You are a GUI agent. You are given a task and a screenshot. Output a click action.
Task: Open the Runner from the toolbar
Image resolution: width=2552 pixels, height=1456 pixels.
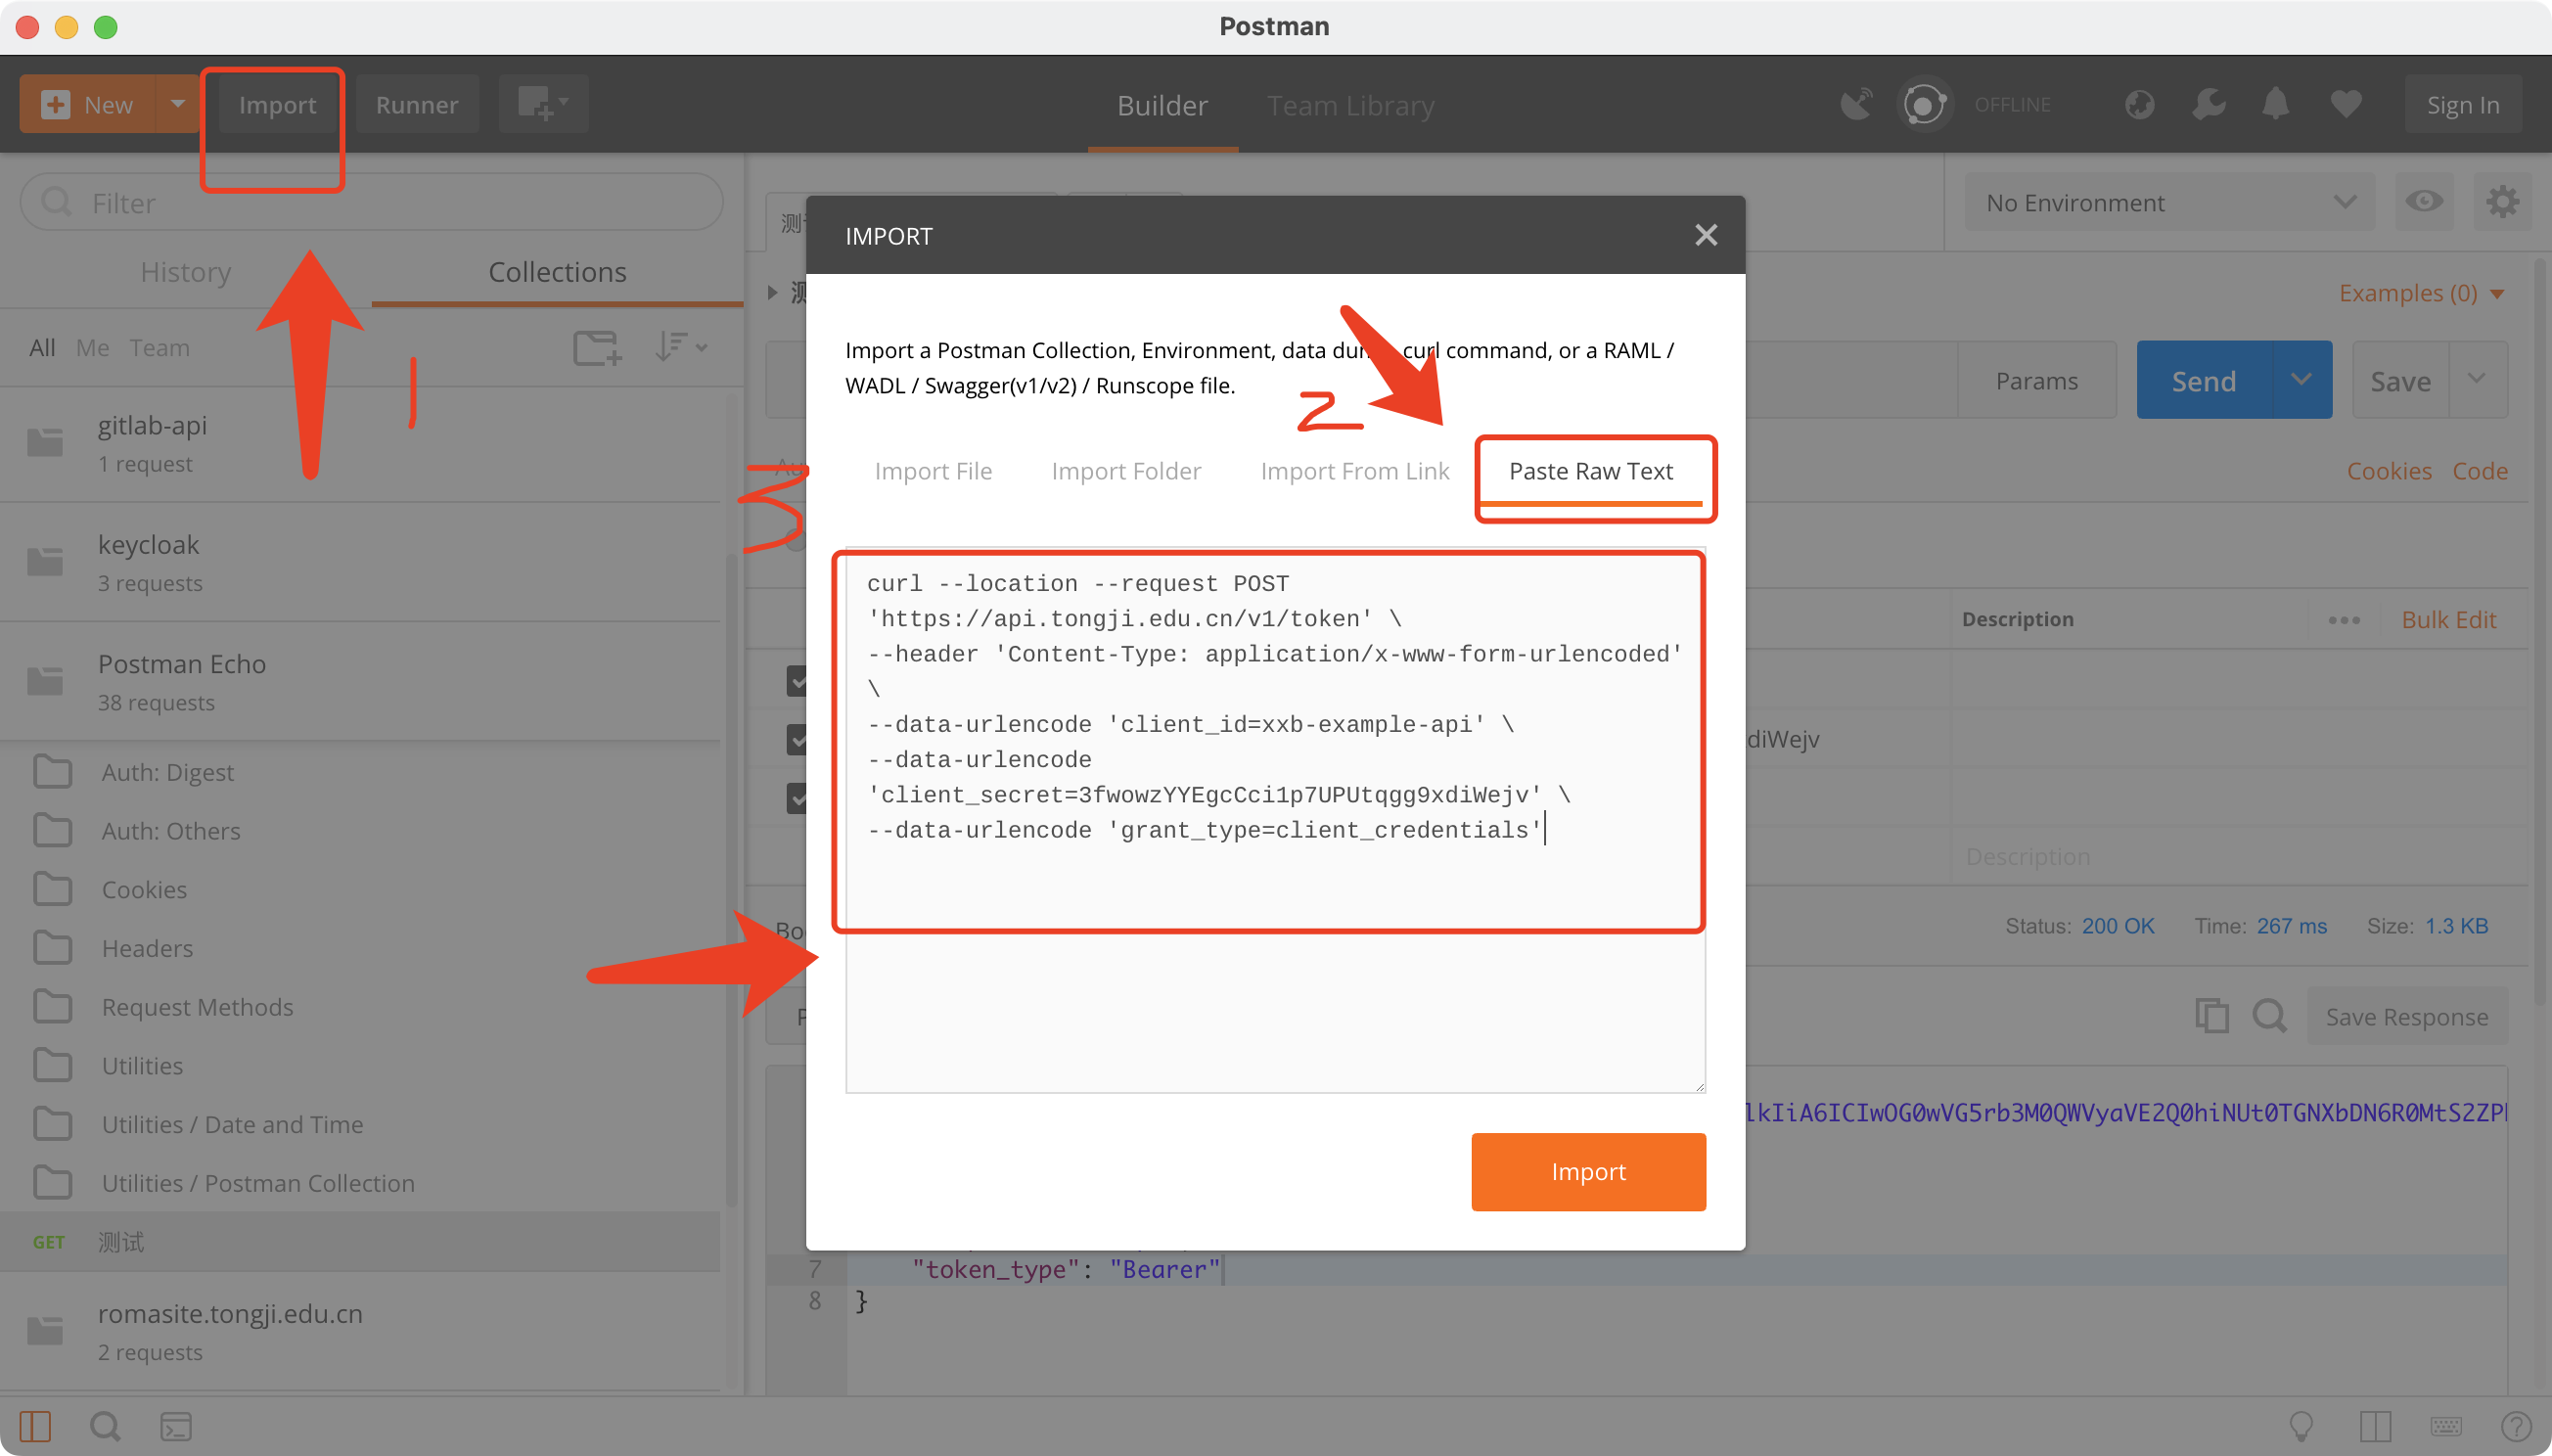tap(416, 104)
